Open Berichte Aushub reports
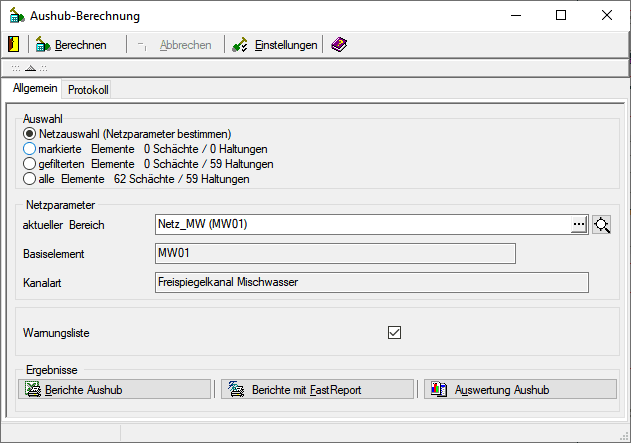 point(115,389)
